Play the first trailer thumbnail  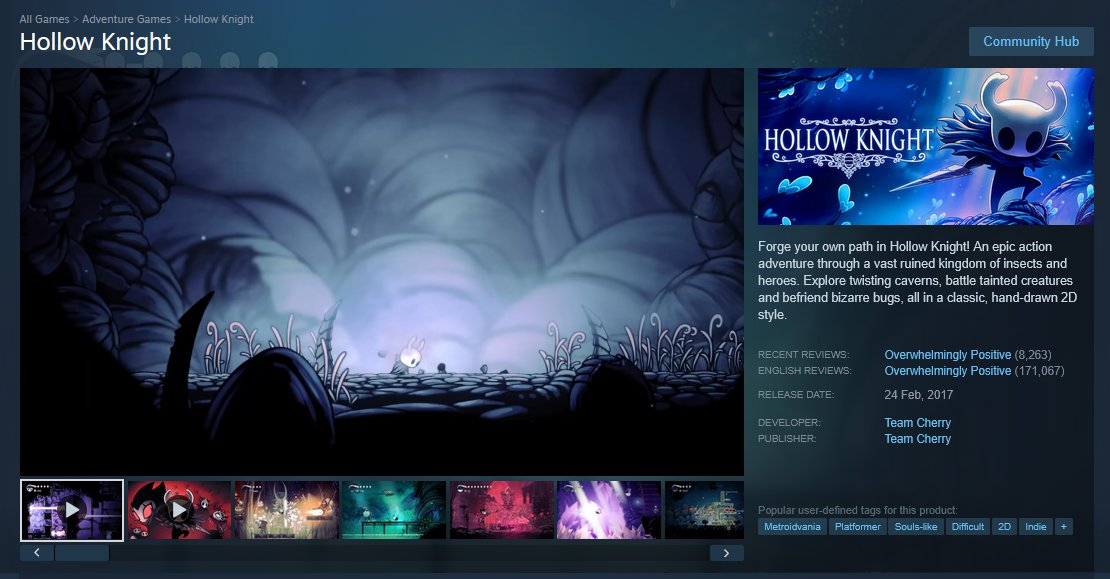(x=71, y=510)
